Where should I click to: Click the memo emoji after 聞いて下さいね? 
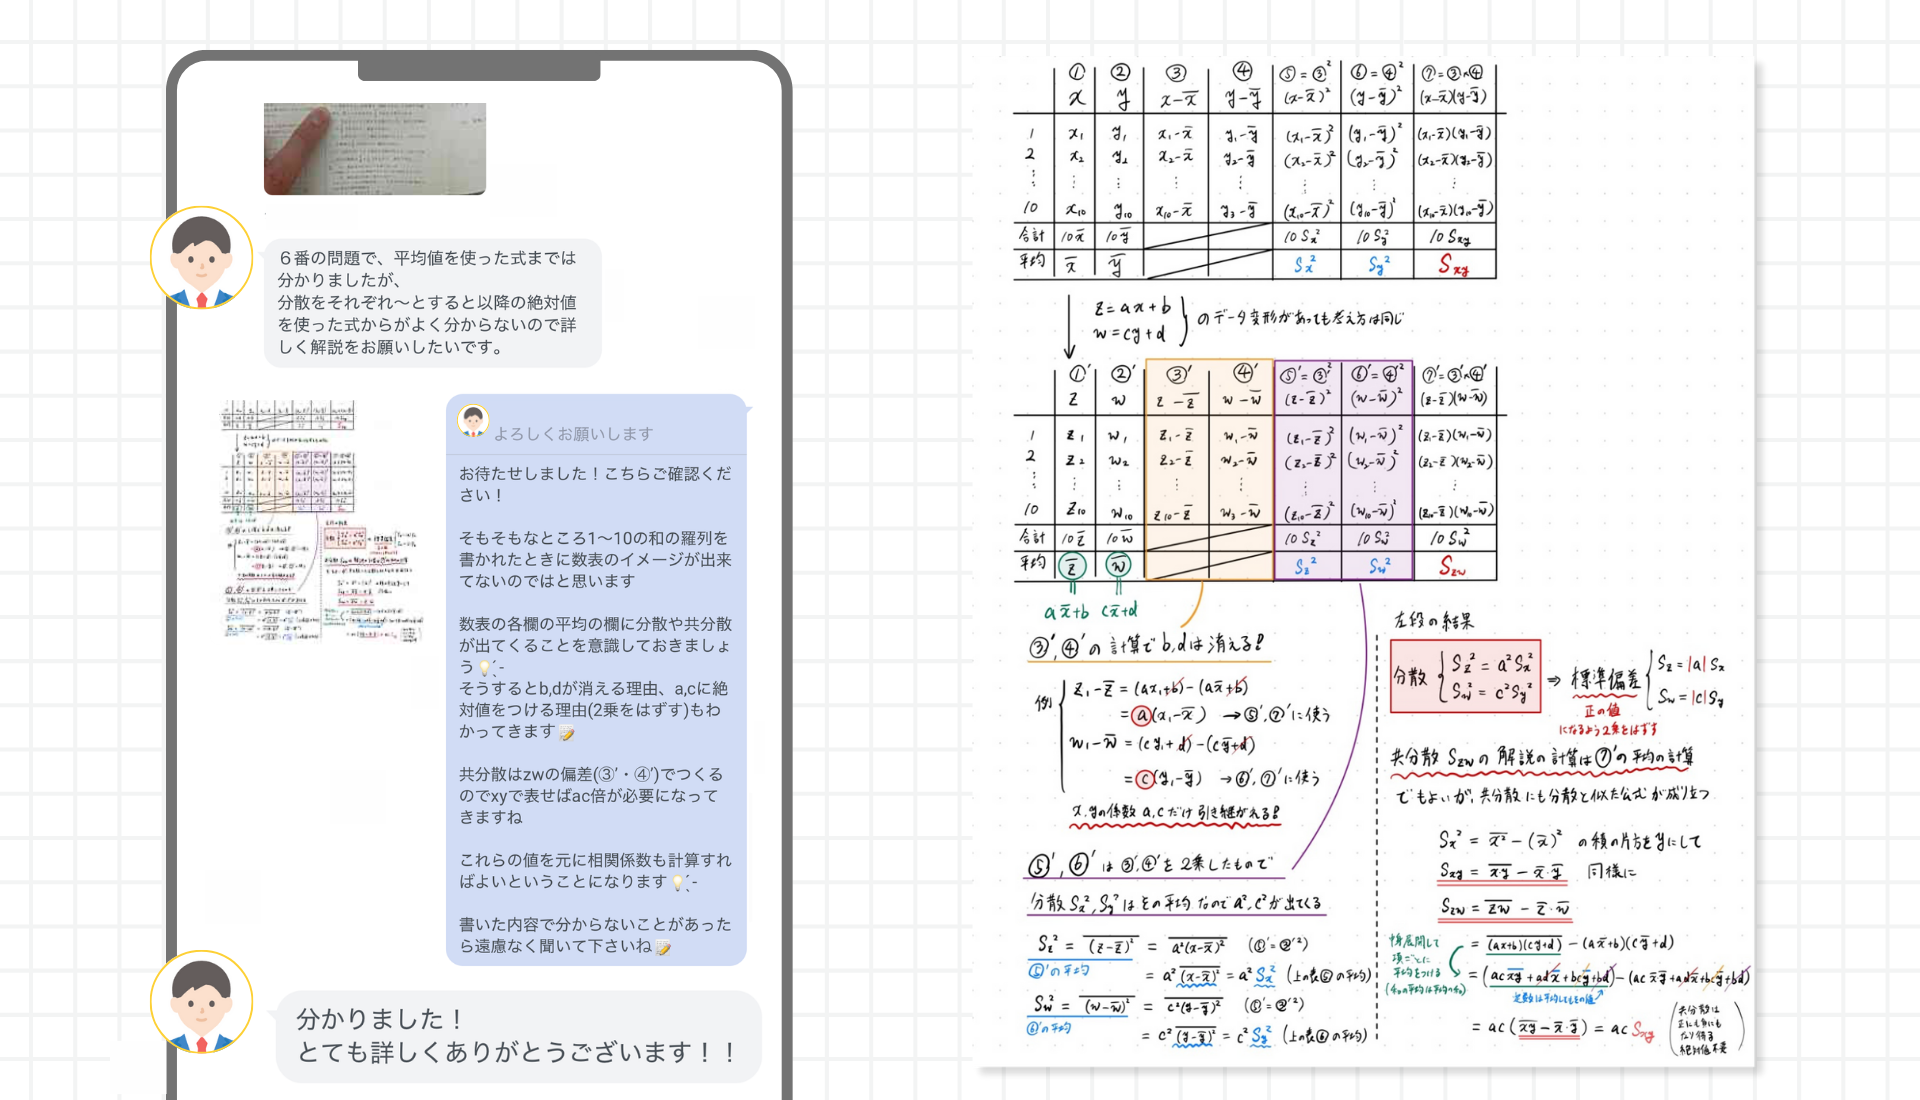(x=663, y=947)
